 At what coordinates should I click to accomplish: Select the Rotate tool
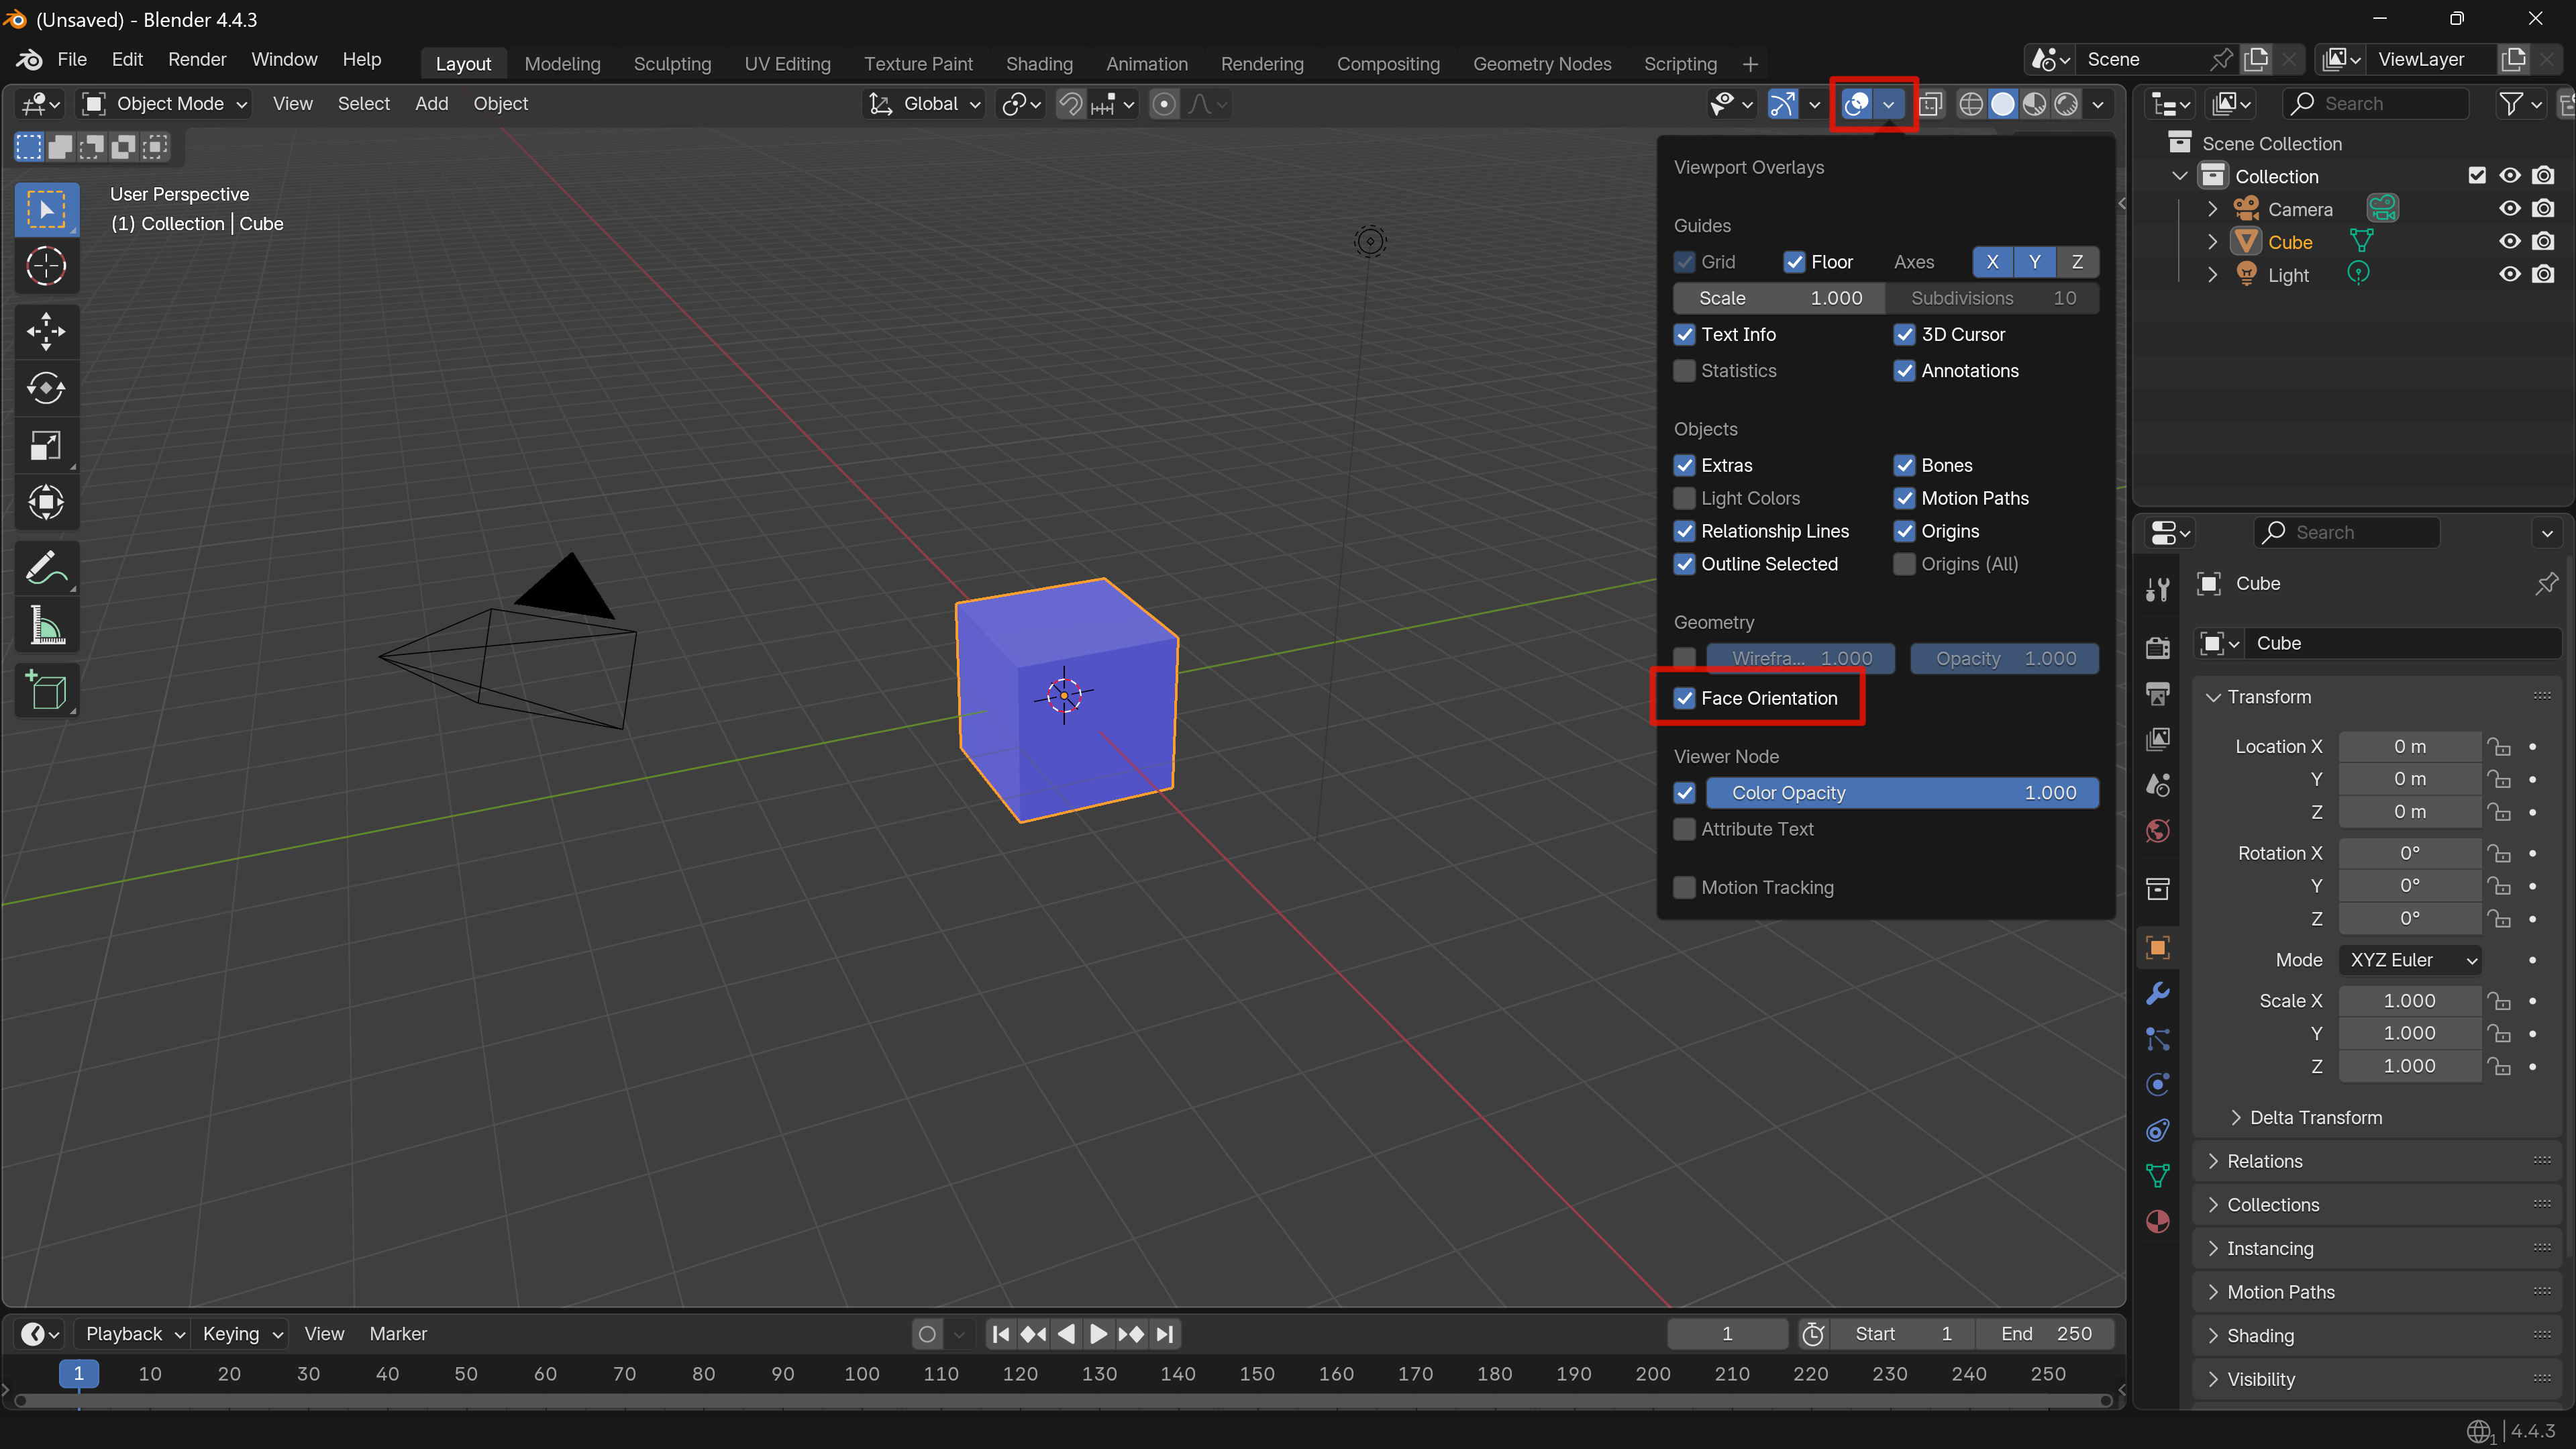tap(46, 388)
